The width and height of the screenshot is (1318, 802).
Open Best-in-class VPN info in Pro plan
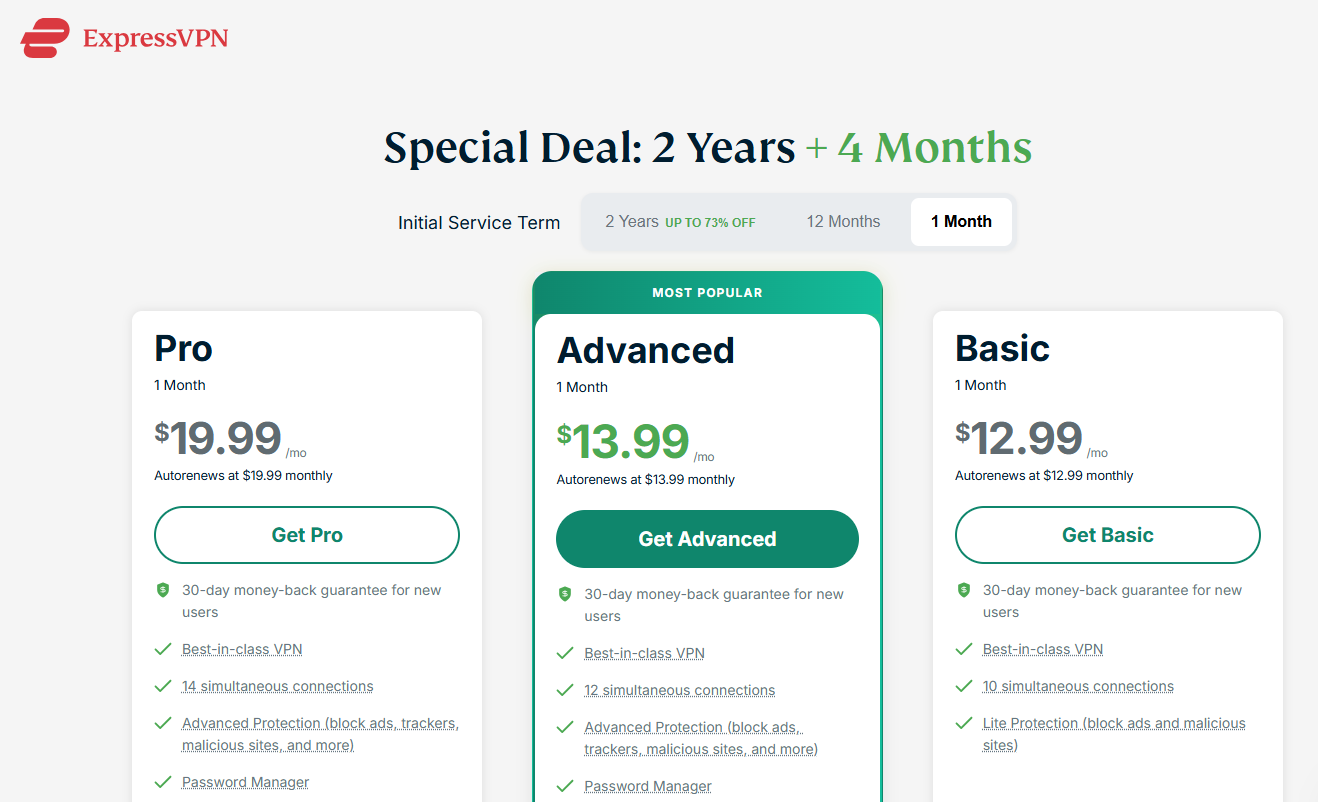(x=242, y=649)
